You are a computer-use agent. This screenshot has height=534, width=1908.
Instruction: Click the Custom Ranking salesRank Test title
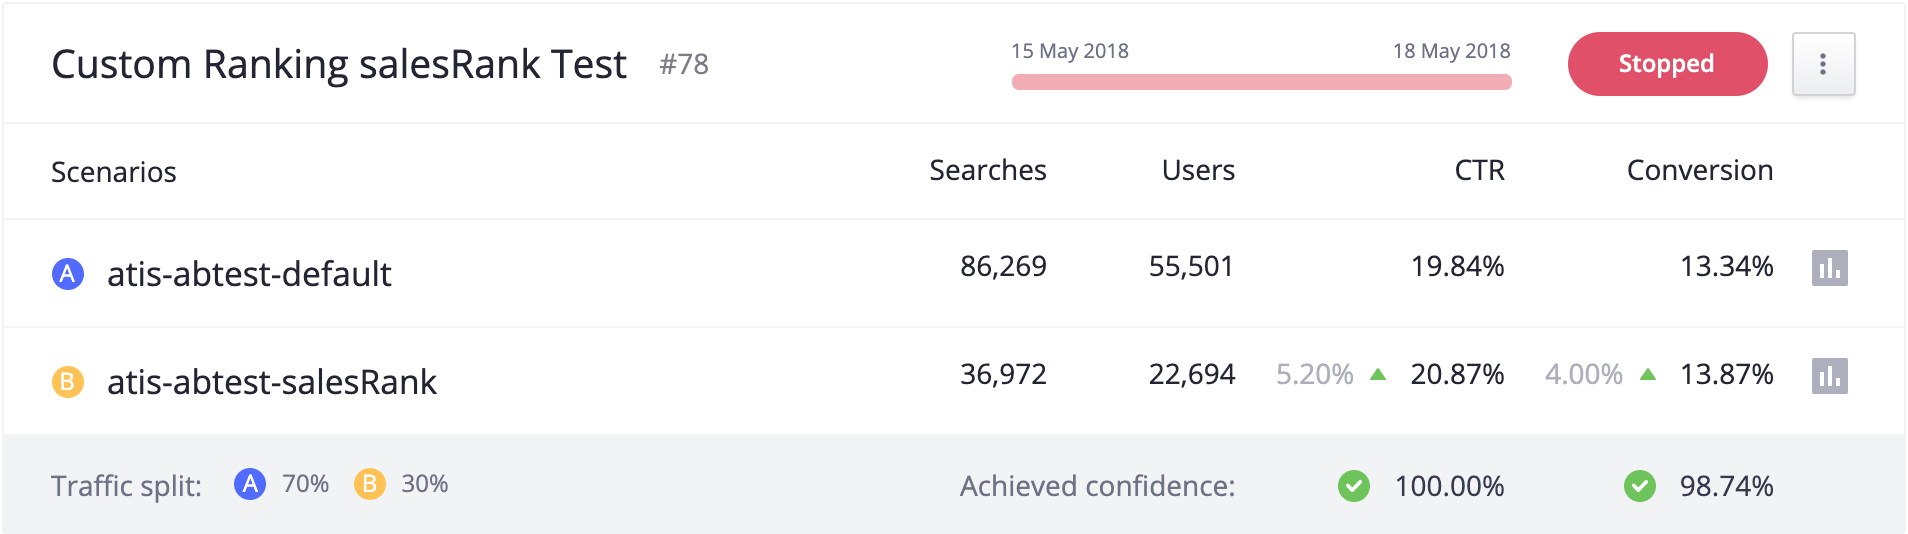click(x=339, y=64)
